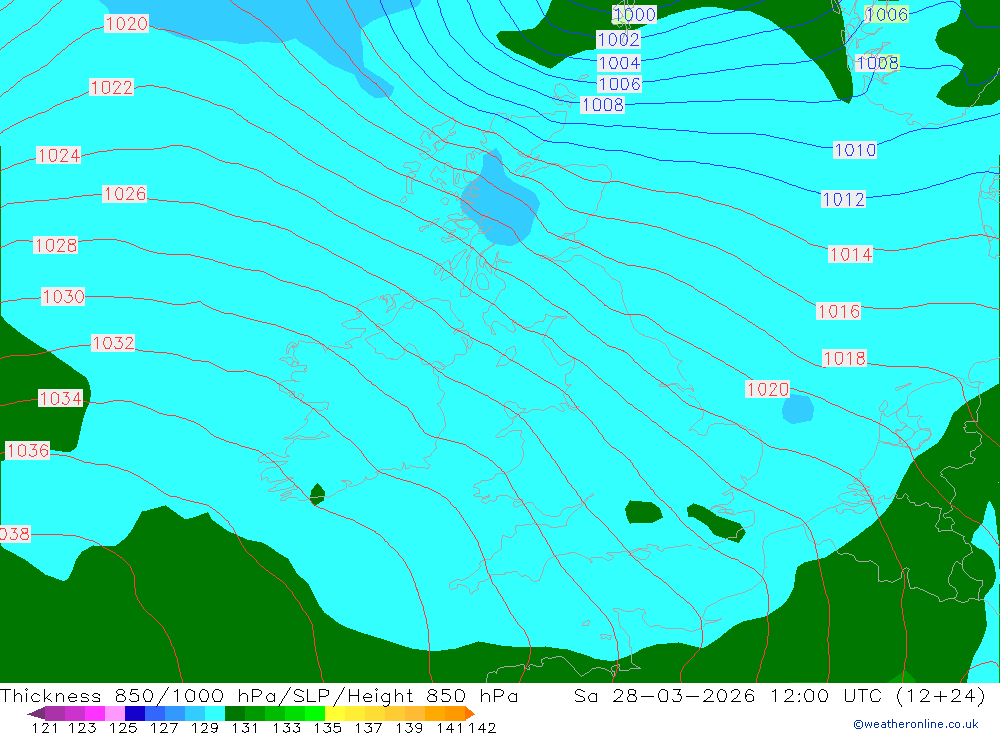Click the legend value 127
Viewport: 1000px width, 733px height.
coord(164,727)
